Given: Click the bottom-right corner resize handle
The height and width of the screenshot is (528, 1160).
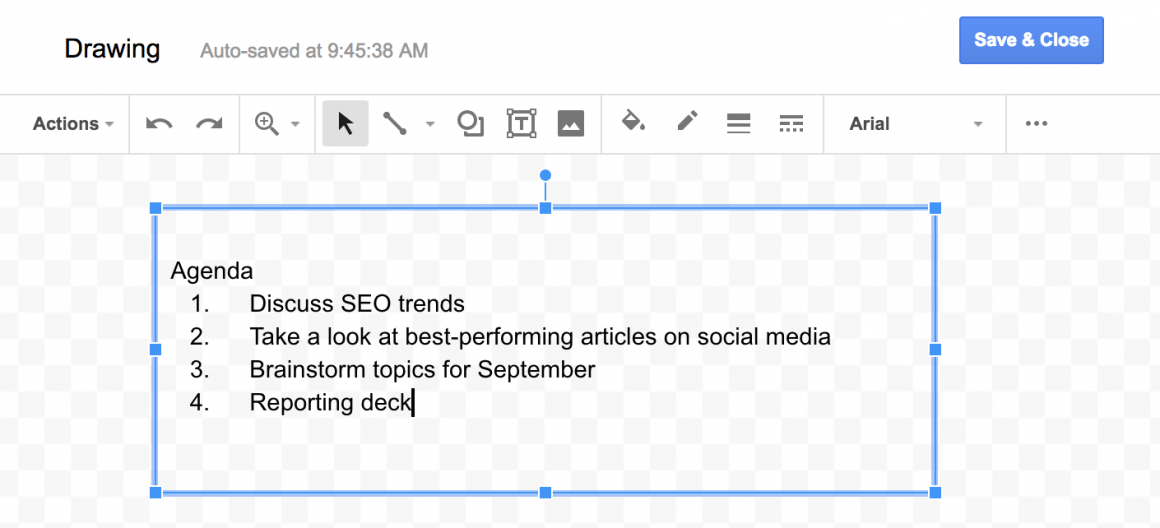Looking at the screenshot, I should [935, 493].
